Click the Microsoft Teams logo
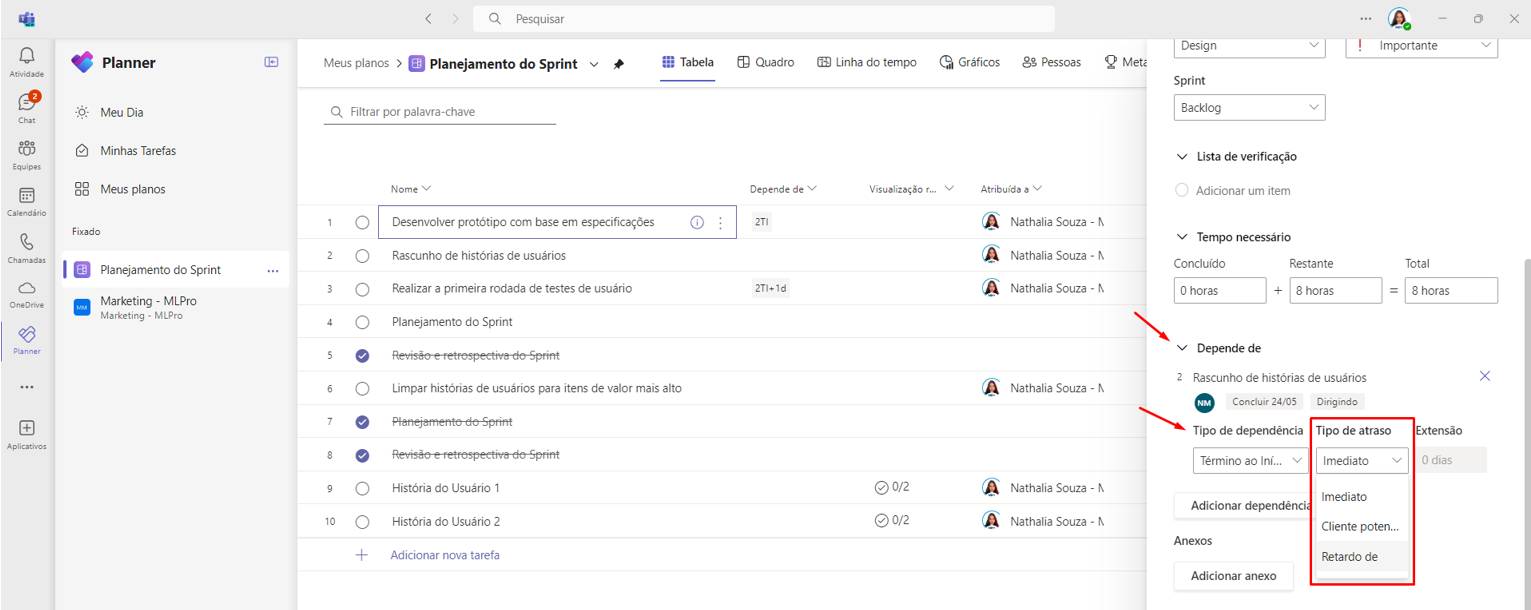The image size is (1531, 610). [27, 19]
